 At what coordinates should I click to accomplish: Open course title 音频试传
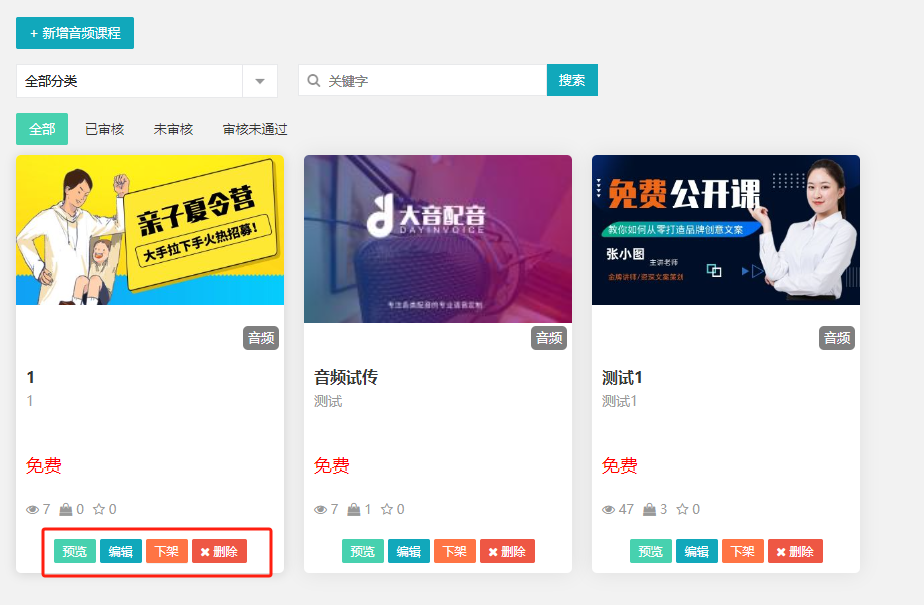point(346,377)
